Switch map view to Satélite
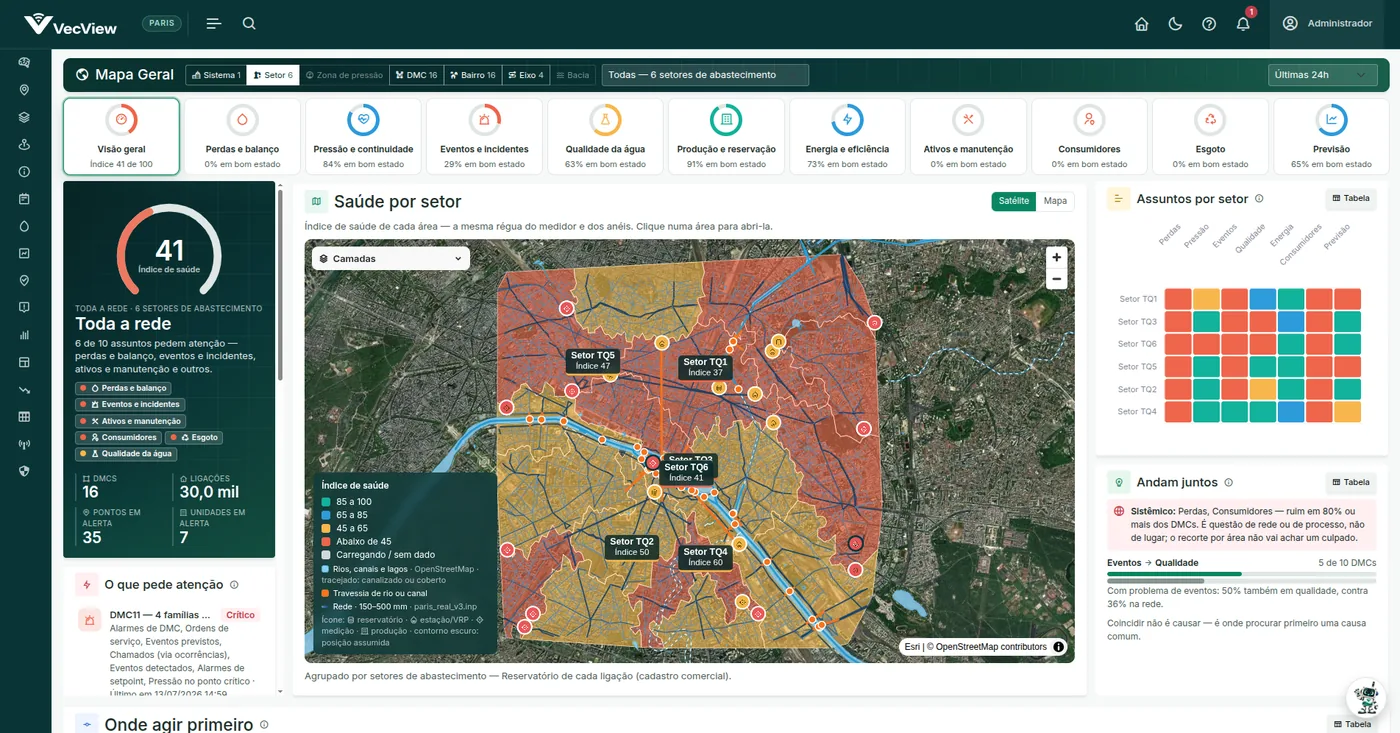Viewport: 1400px width, 733px height. click(x=1014, y=201)
